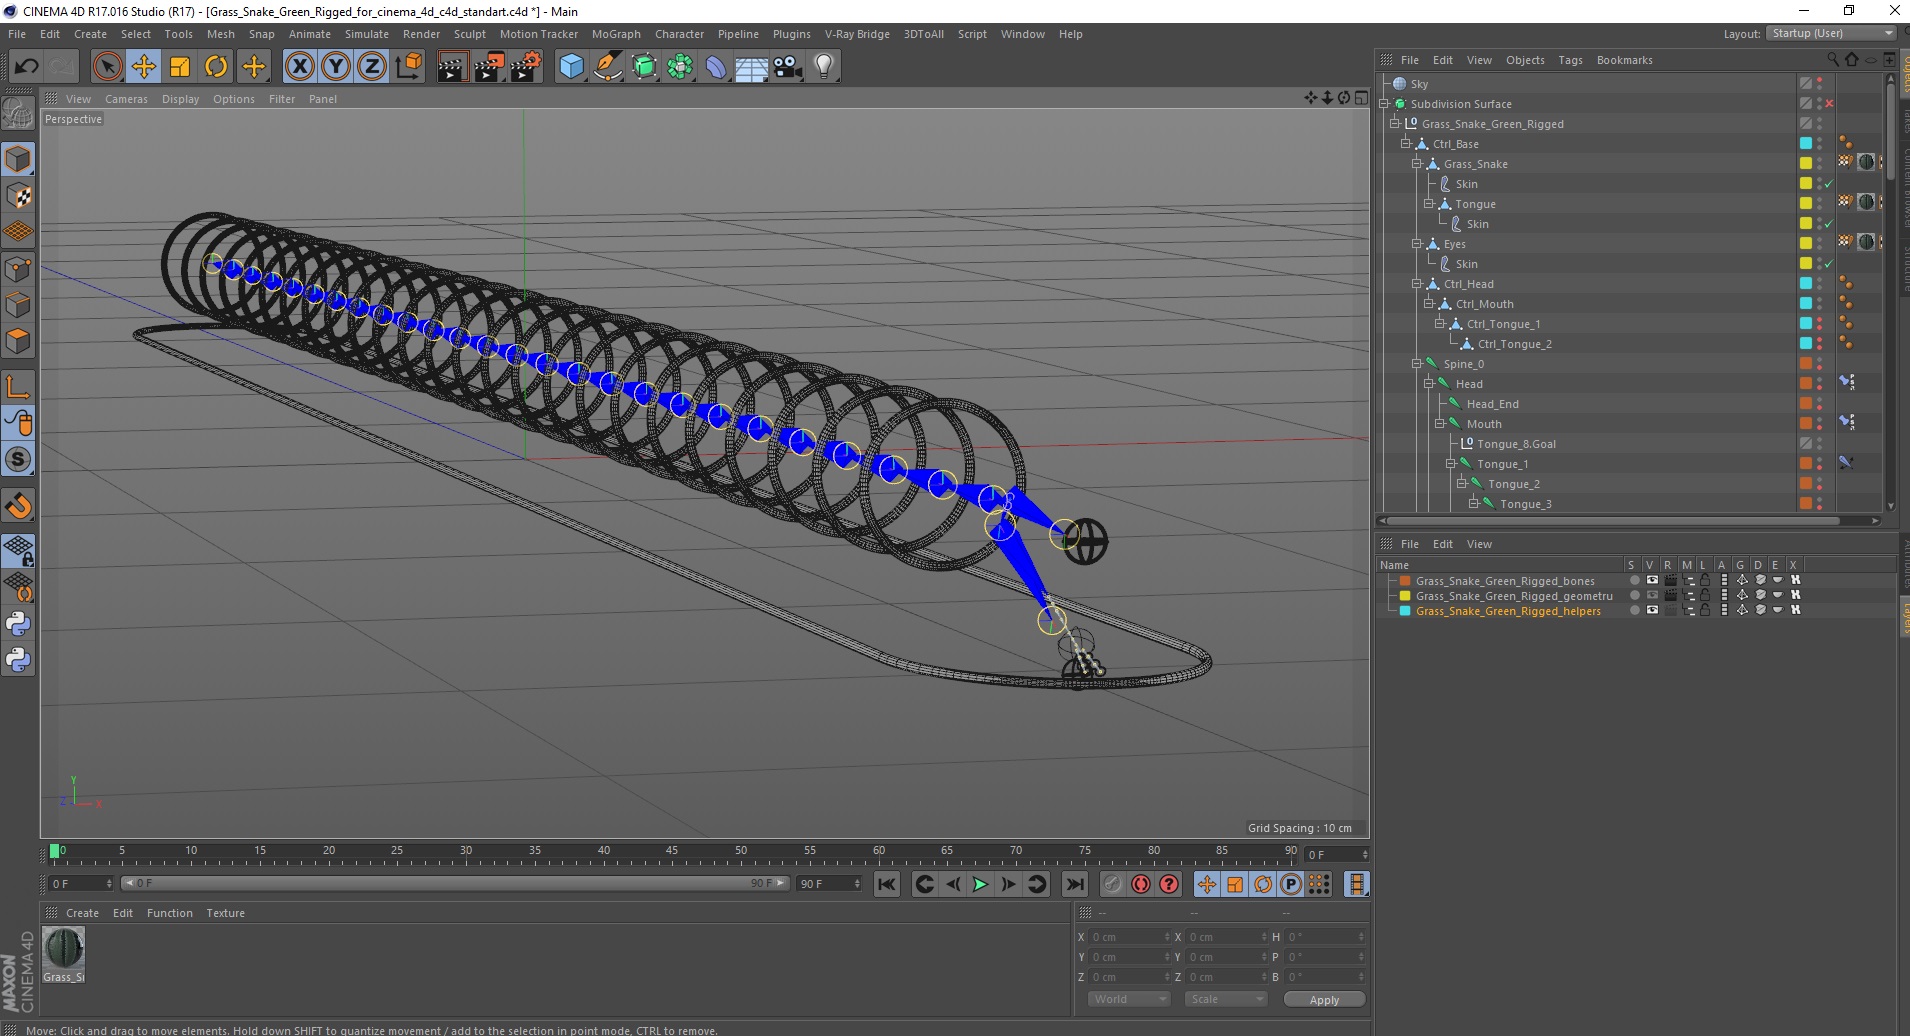The height and width of the screenshot is (1036, 1910).
Task: Toggle Subdivision Surface enable checkmark
Action: tap(1829, 104)
